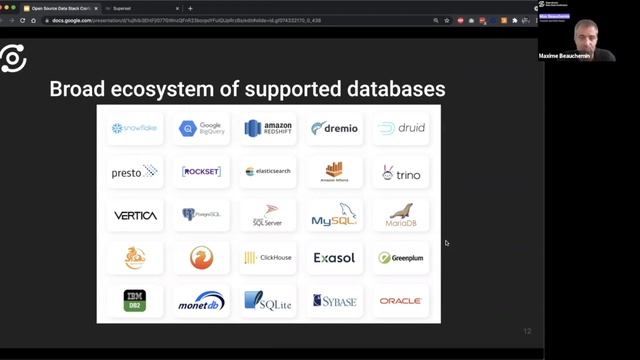Click the red extension icon in toolbar
The image size is (640, 360).
(x=460, y=20)
